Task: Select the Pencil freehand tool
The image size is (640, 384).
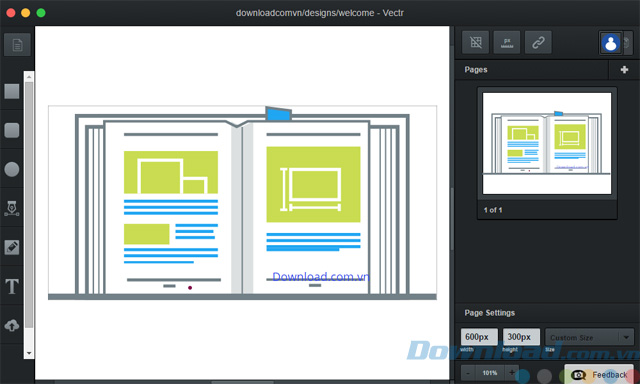Action: click(x=12, y=247)
